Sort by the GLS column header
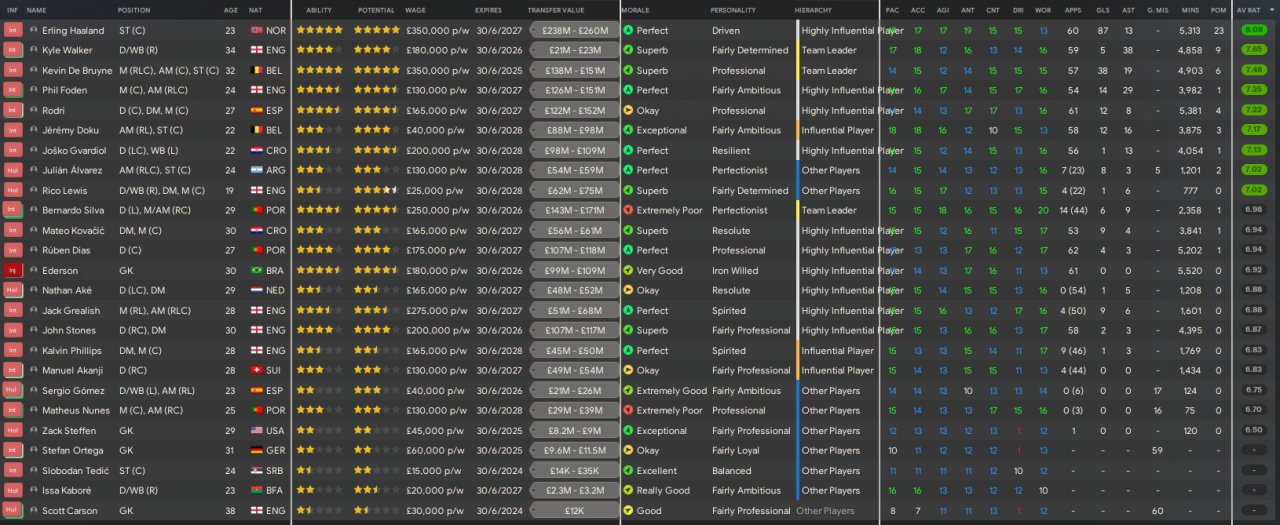Image resolution: width=1280 pixels, height=525 pixels. coord(1102,9)
